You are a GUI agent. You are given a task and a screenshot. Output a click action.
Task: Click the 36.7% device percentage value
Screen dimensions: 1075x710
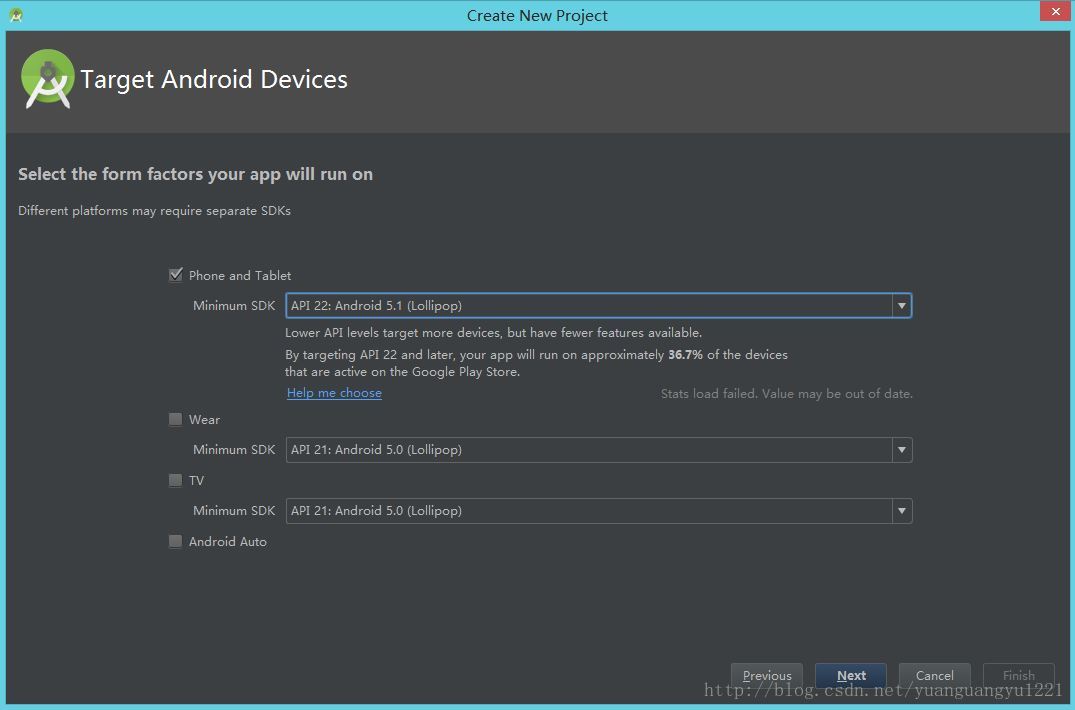point(685,354)
